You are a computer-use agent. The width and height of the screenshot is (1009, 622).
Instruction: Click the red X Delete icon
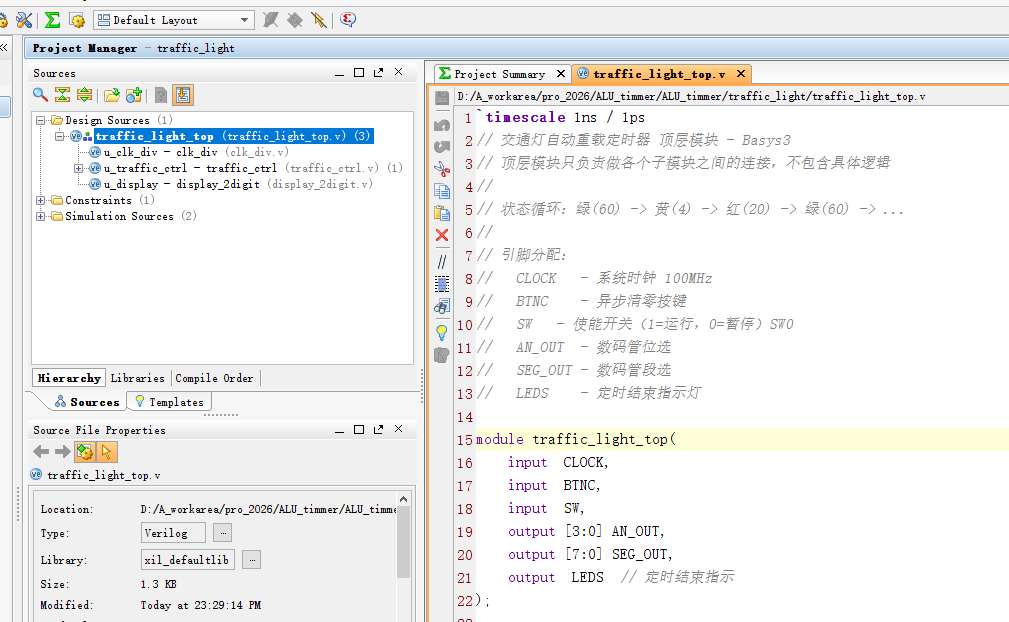(x=442, y=235)
